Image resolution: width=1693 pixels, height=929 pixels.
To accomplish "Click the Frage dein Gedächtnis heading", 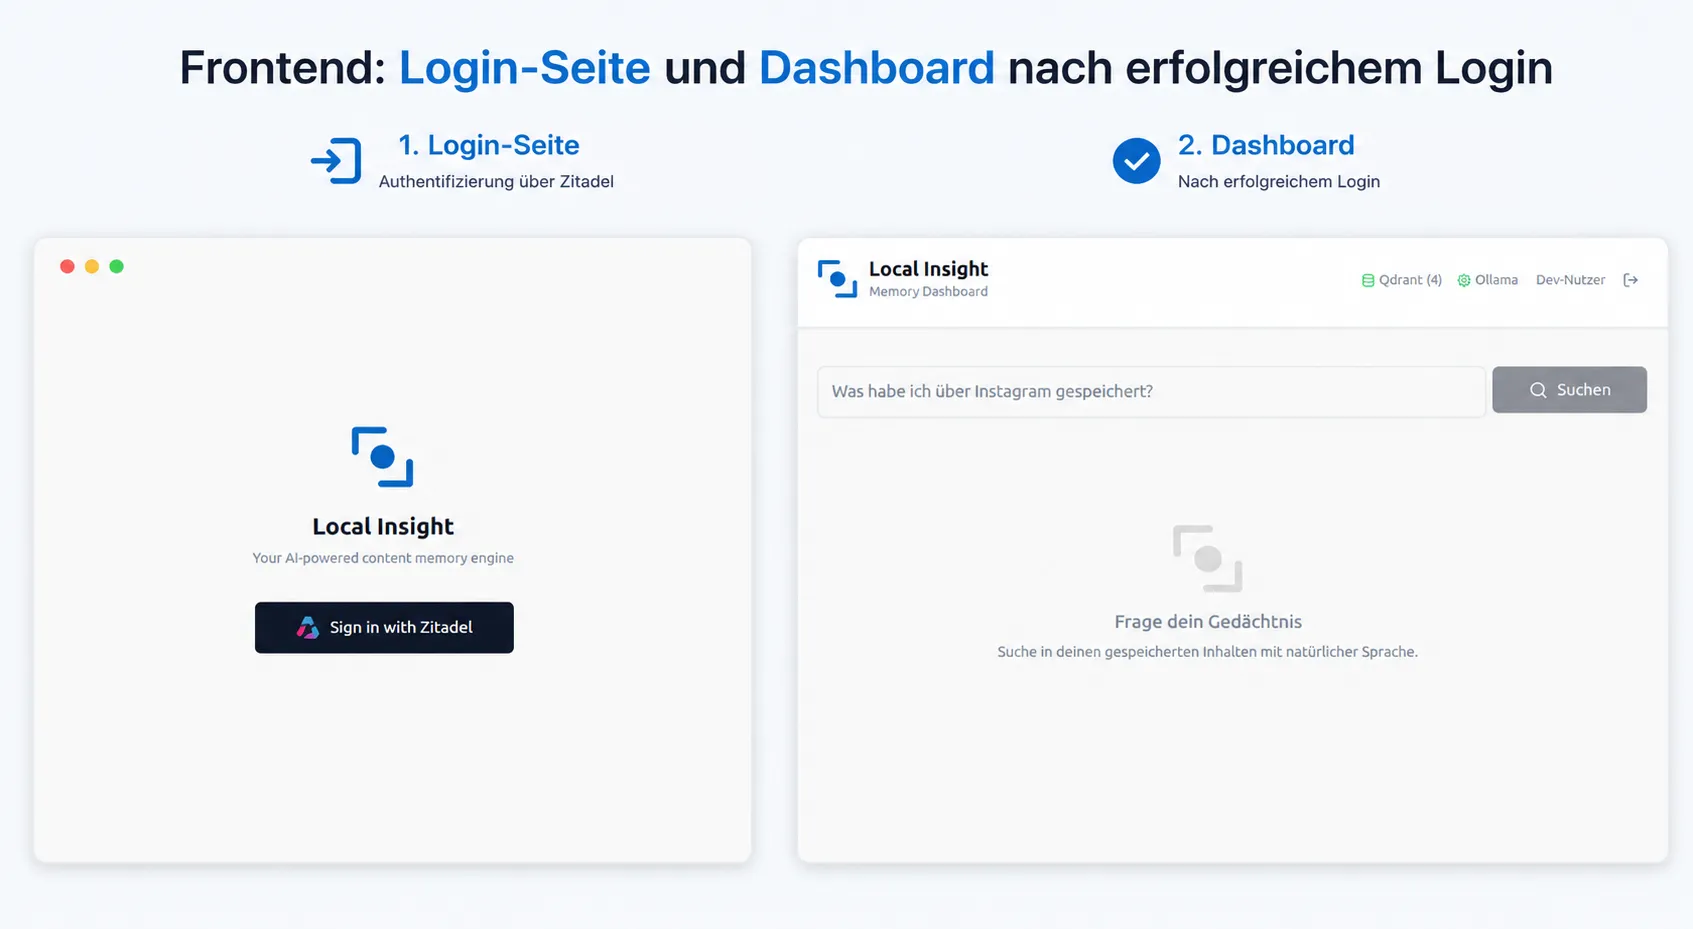I will 1208,621.
